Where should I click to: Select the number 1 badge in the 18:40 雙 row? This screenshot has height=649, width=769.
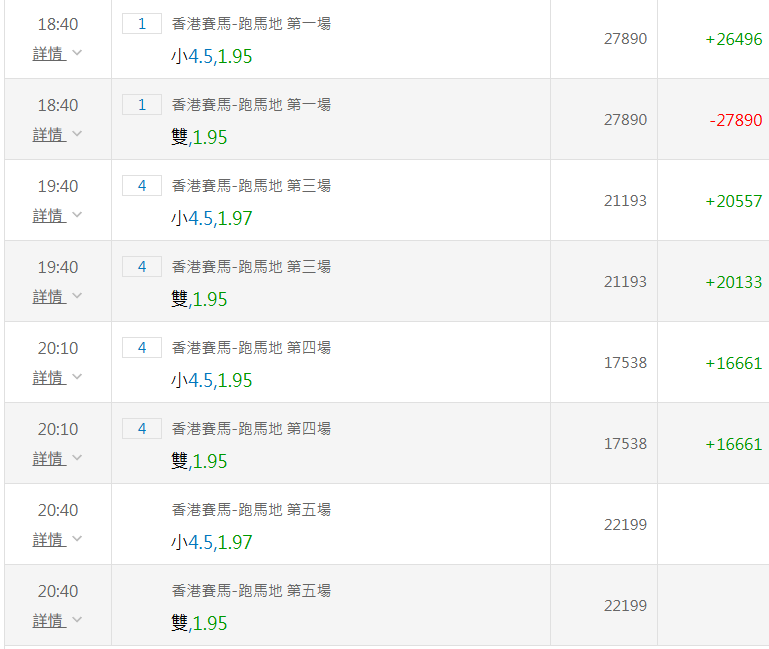142,104
